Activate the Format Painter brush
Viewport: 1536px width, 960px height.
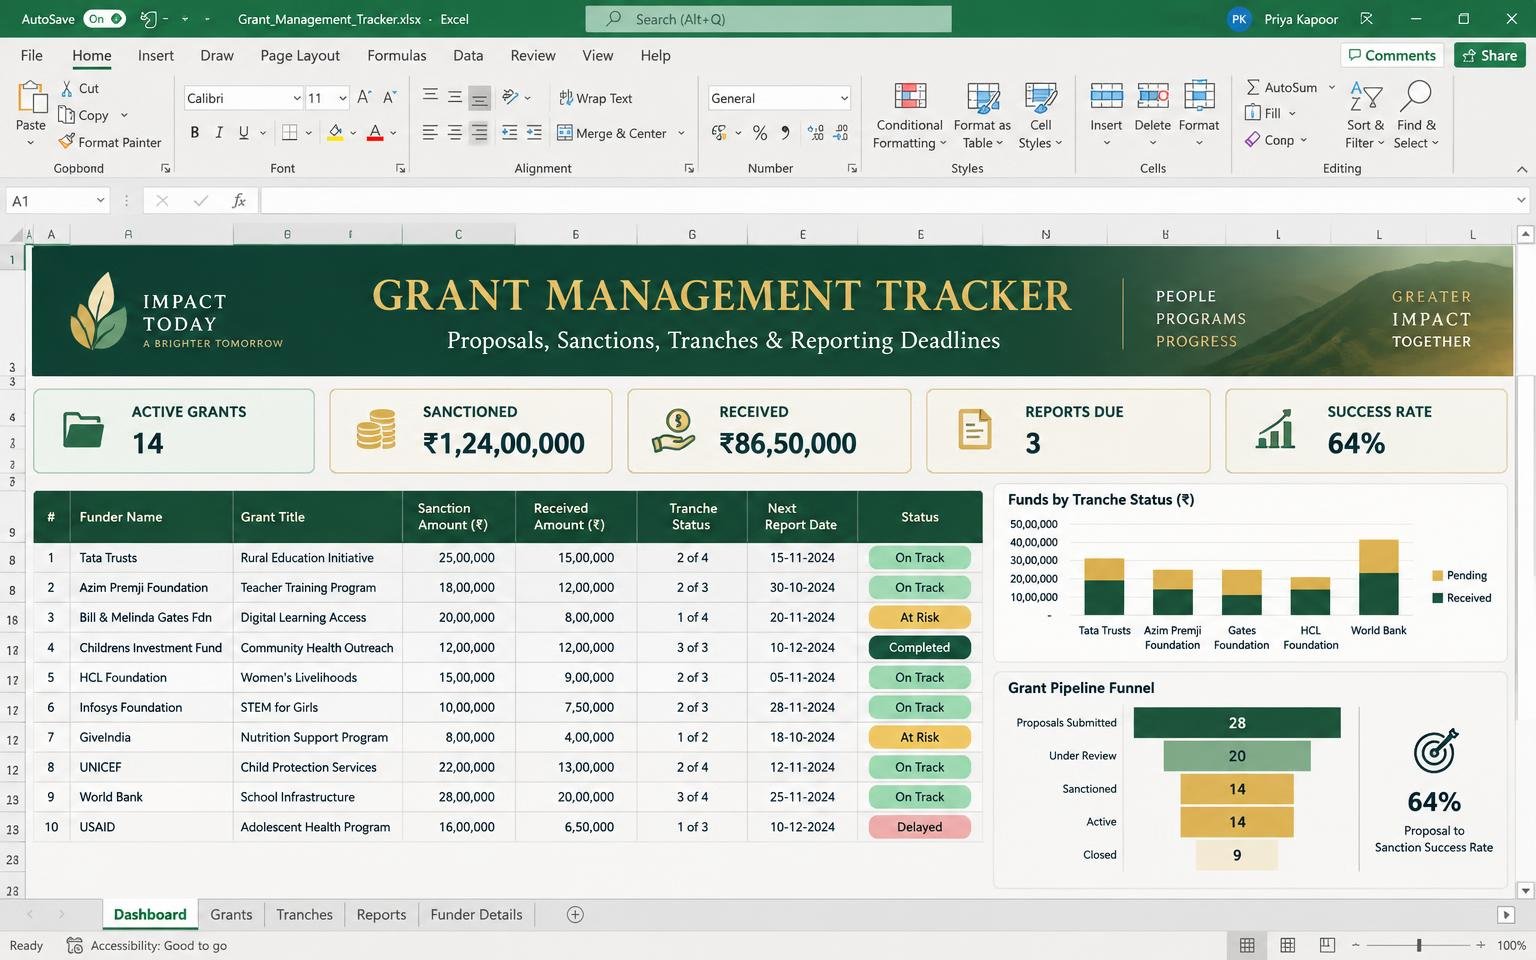[67, 142]
